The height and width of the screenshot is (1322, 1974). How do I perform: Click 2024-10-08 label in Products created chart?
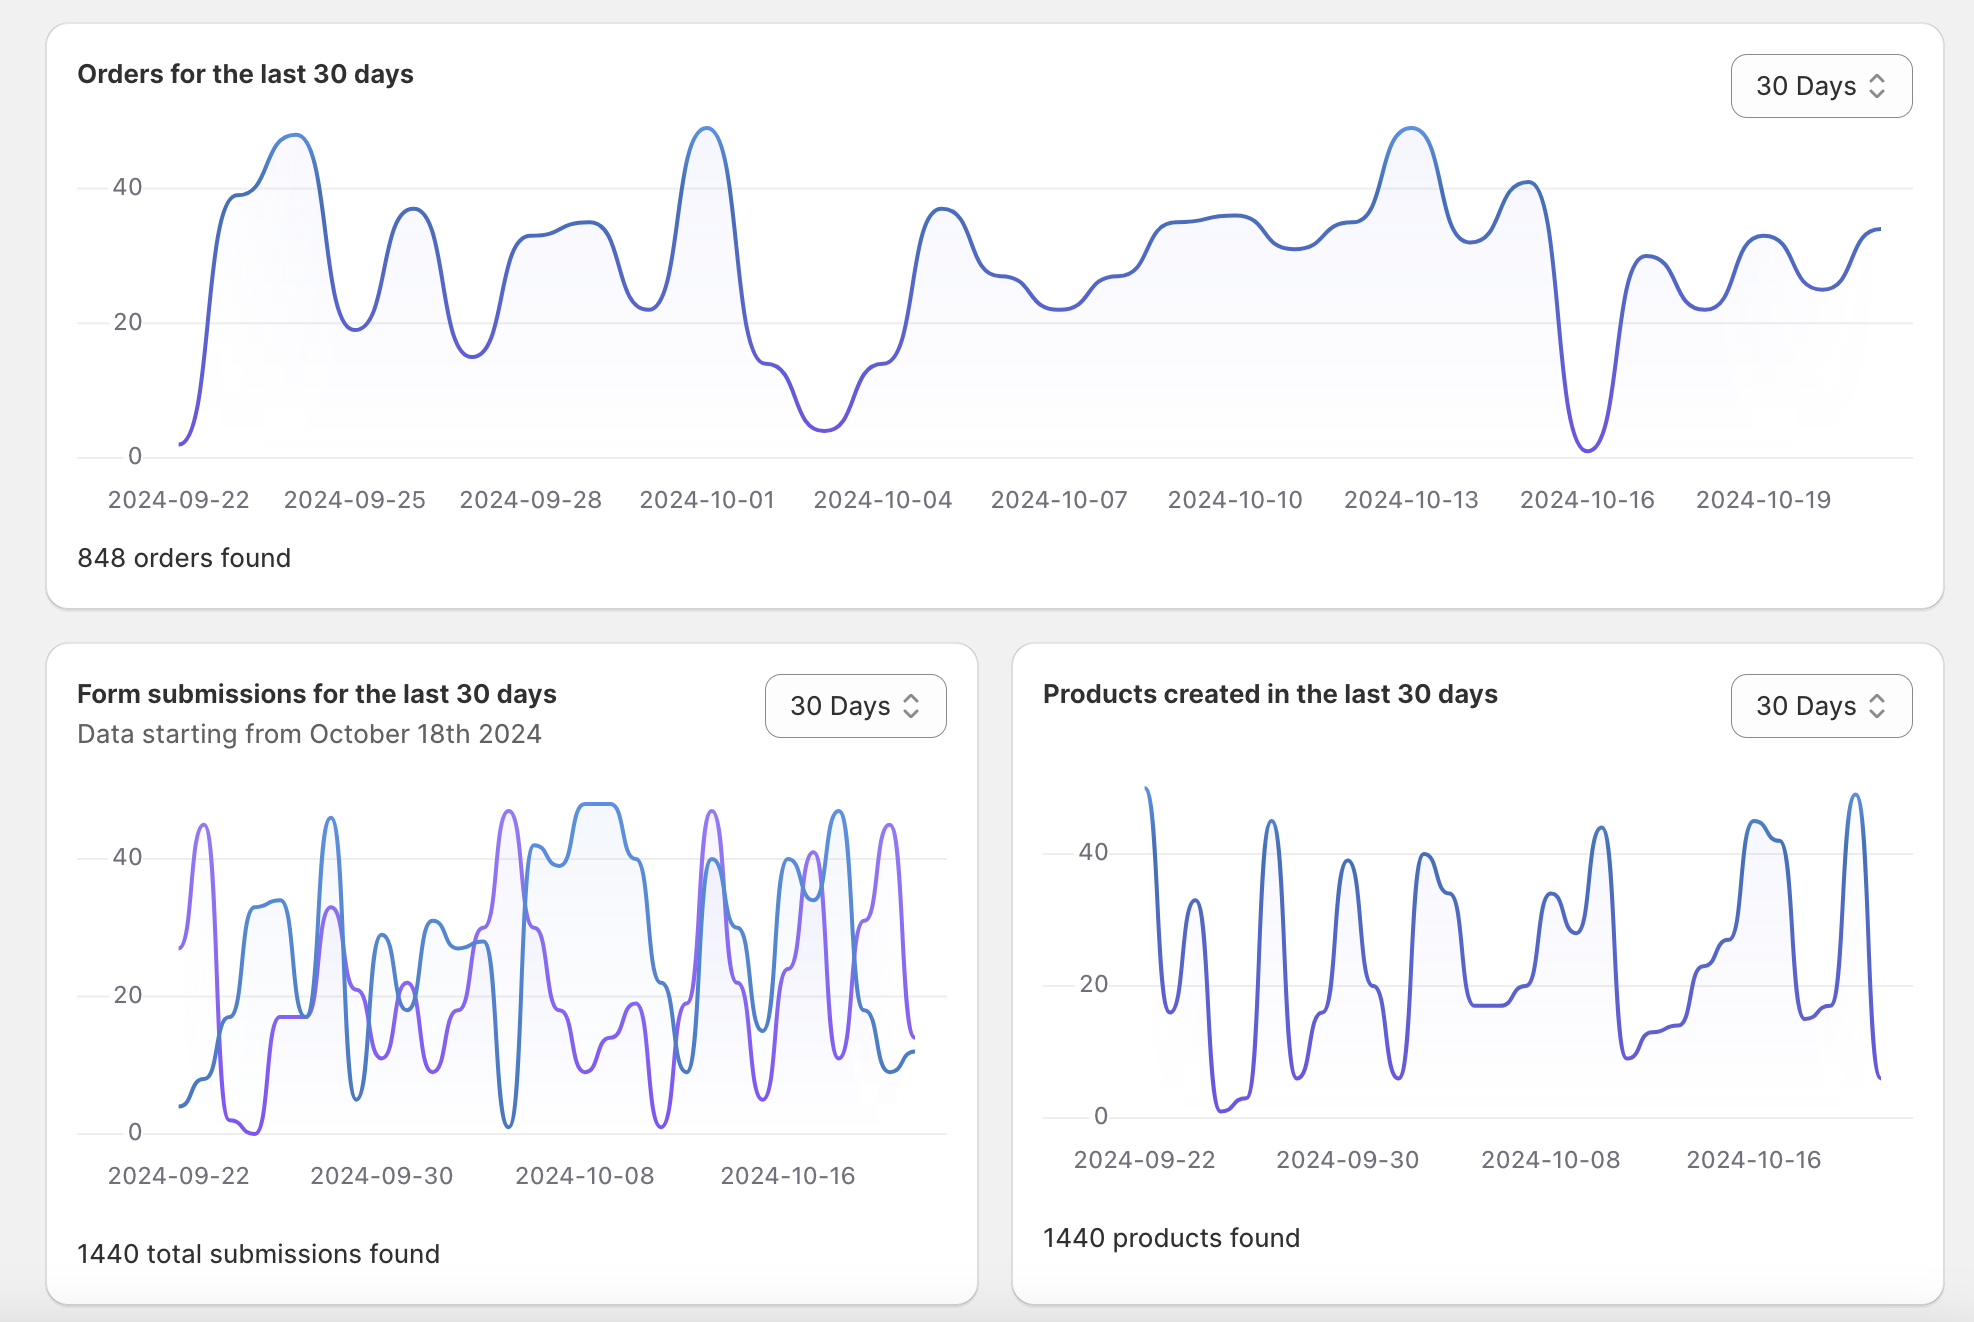(1550, 1160)
